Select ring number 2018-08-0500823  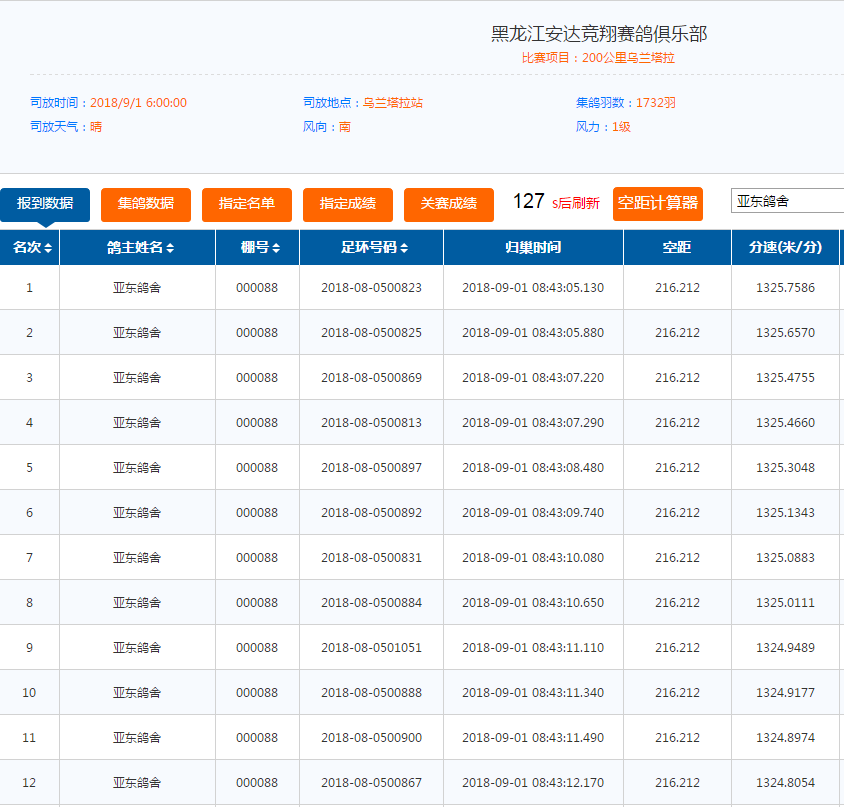371,288
